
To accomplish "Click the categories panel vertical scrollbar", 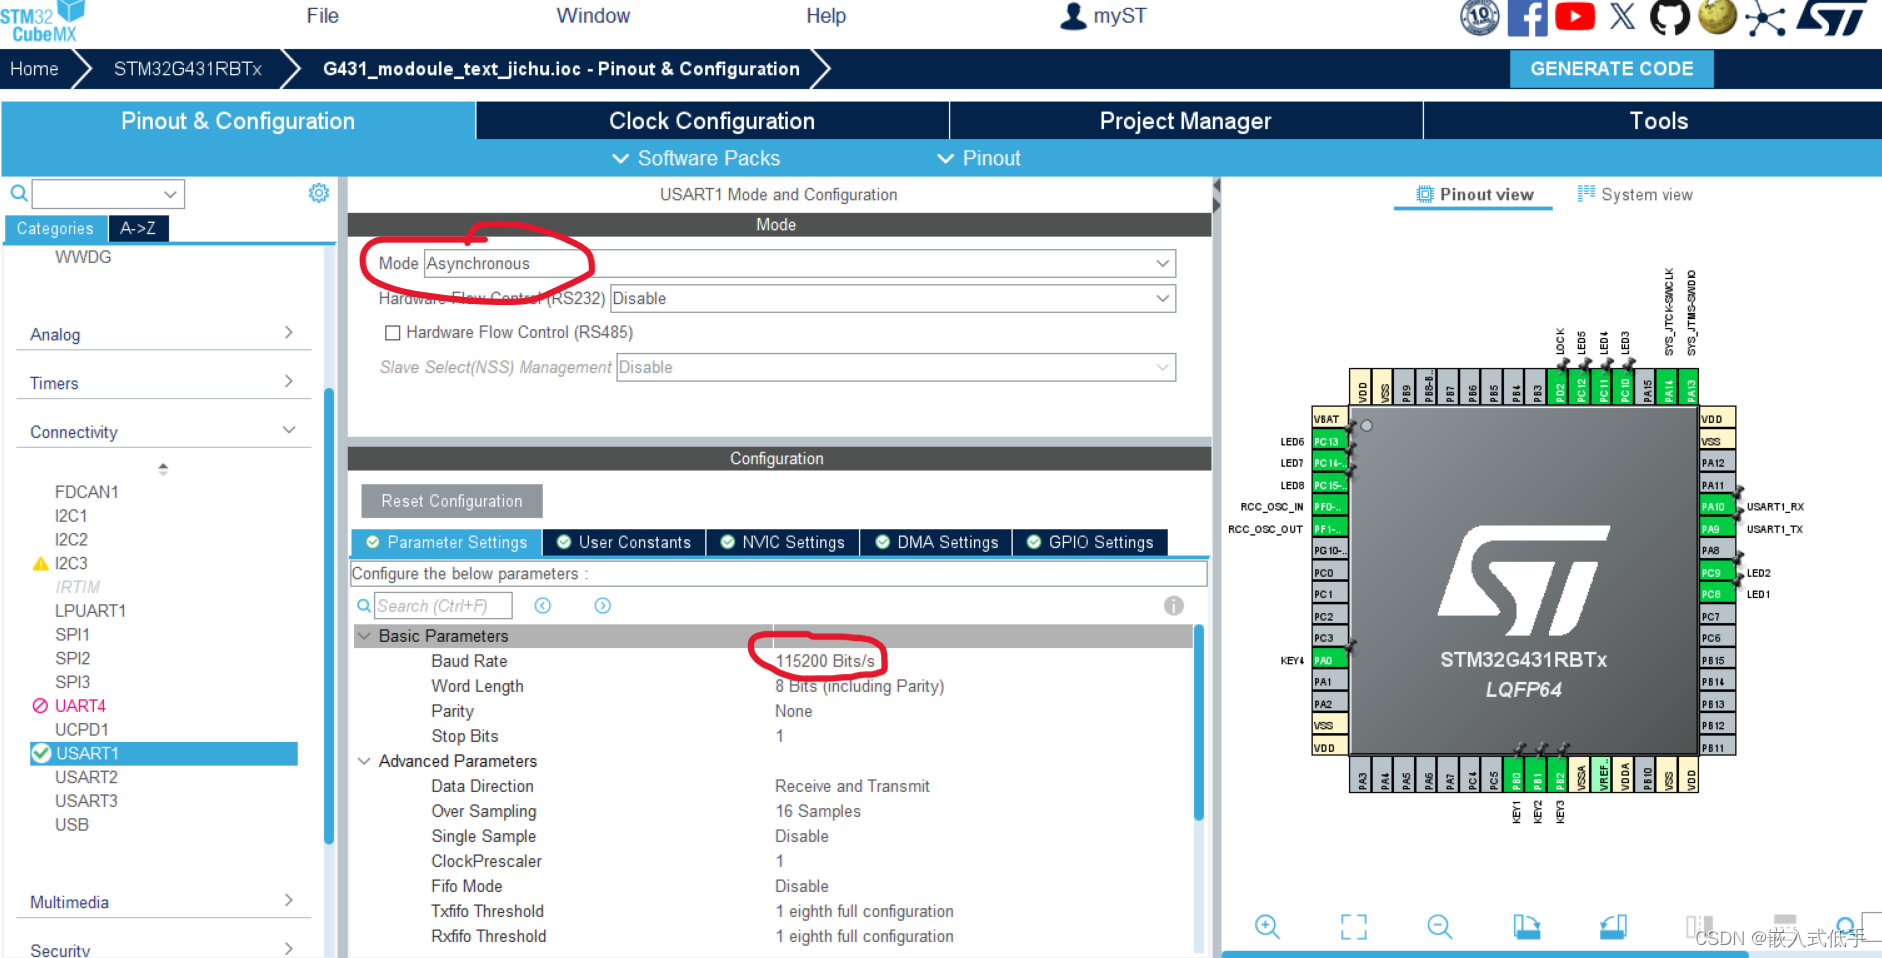I will coord(329,615).
